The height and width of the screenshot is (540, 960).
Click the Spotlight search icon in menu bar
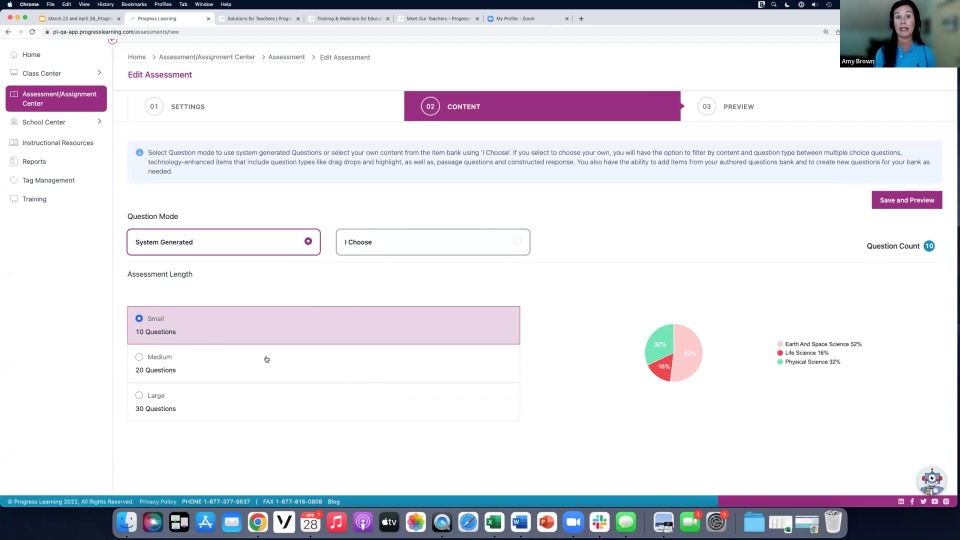[774, 4]
